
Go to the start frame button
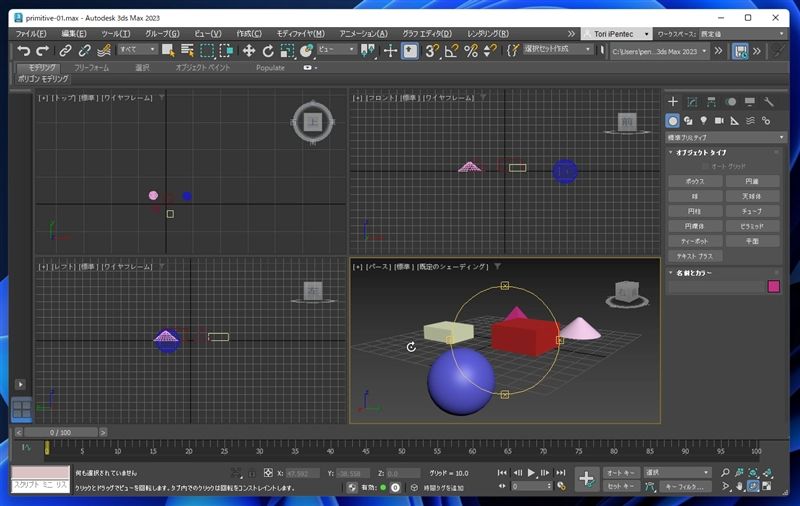pyautogui.click(x=502, y=473)
